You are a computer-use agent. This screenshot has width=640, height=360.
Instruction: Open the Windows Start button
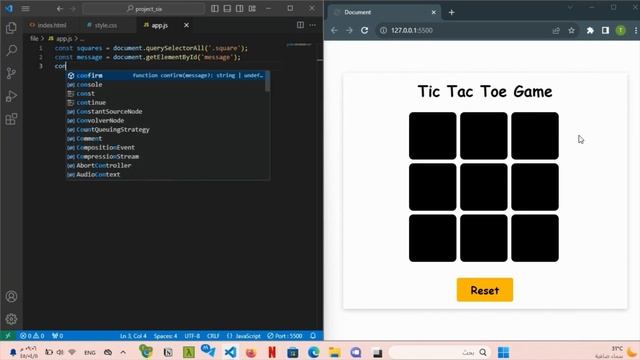[x=503, y=352]
